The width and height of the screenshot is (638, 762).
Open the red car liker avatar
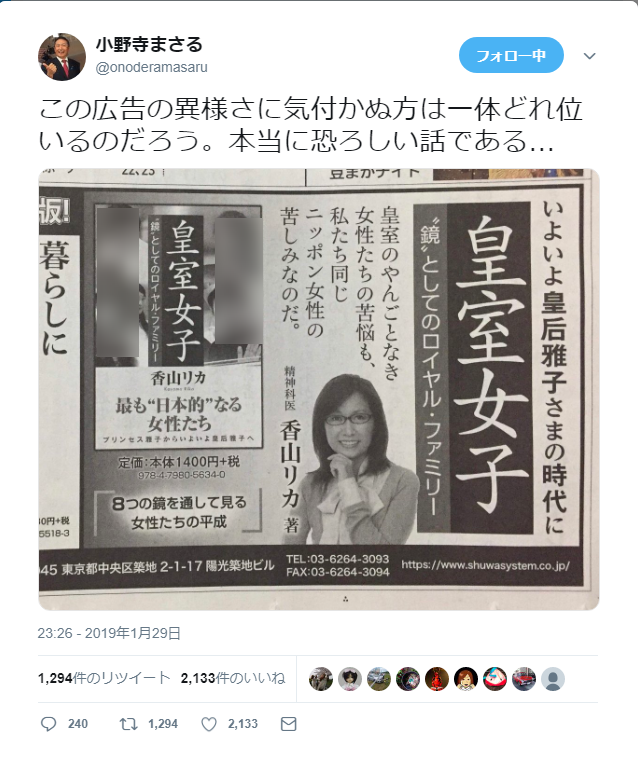(x=524, y=679)
